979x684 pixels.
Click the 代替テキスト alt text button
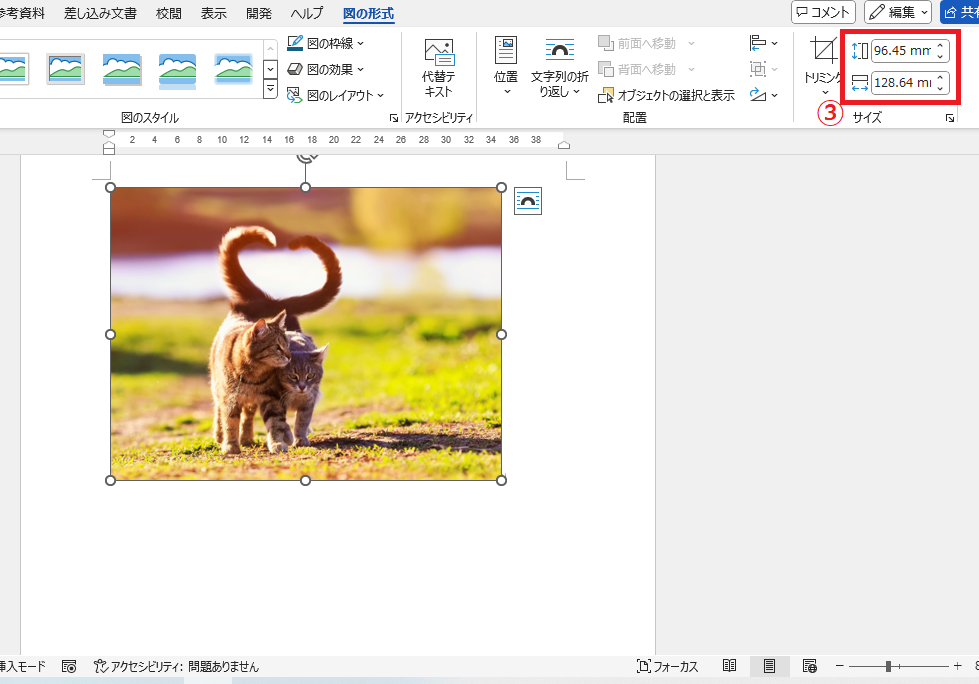[x=438, y=68]
